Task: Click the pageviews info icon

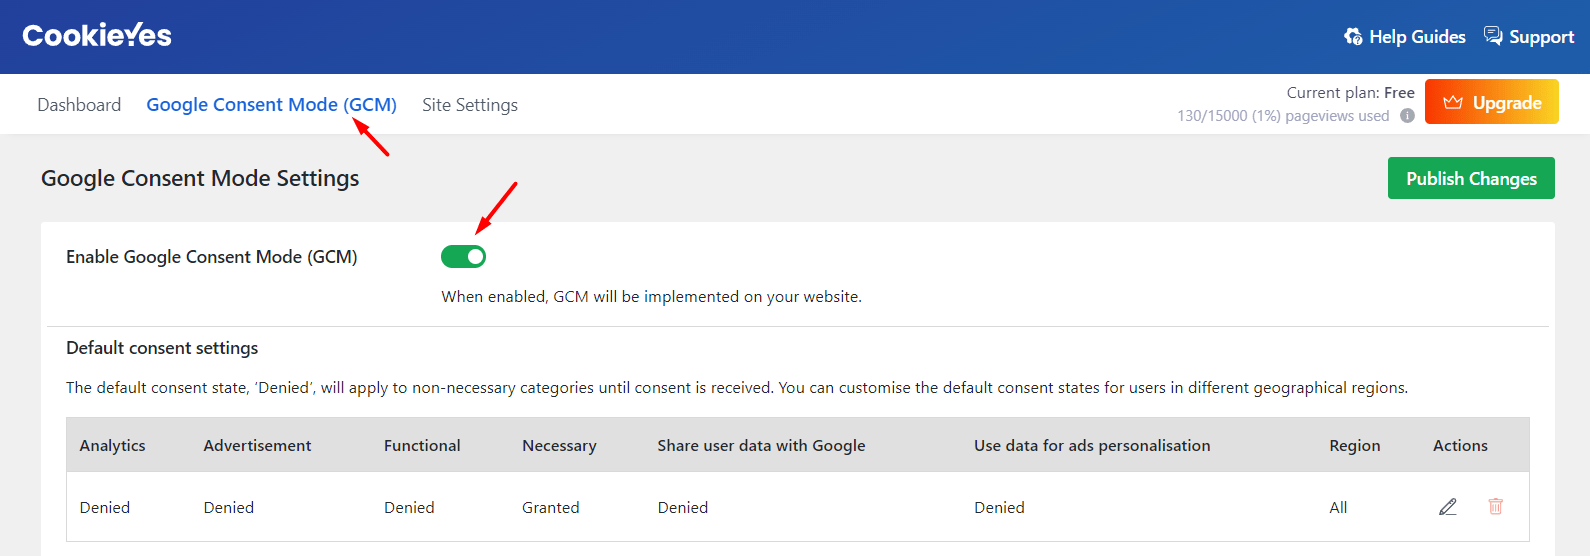Action: tap(1407, 116)
